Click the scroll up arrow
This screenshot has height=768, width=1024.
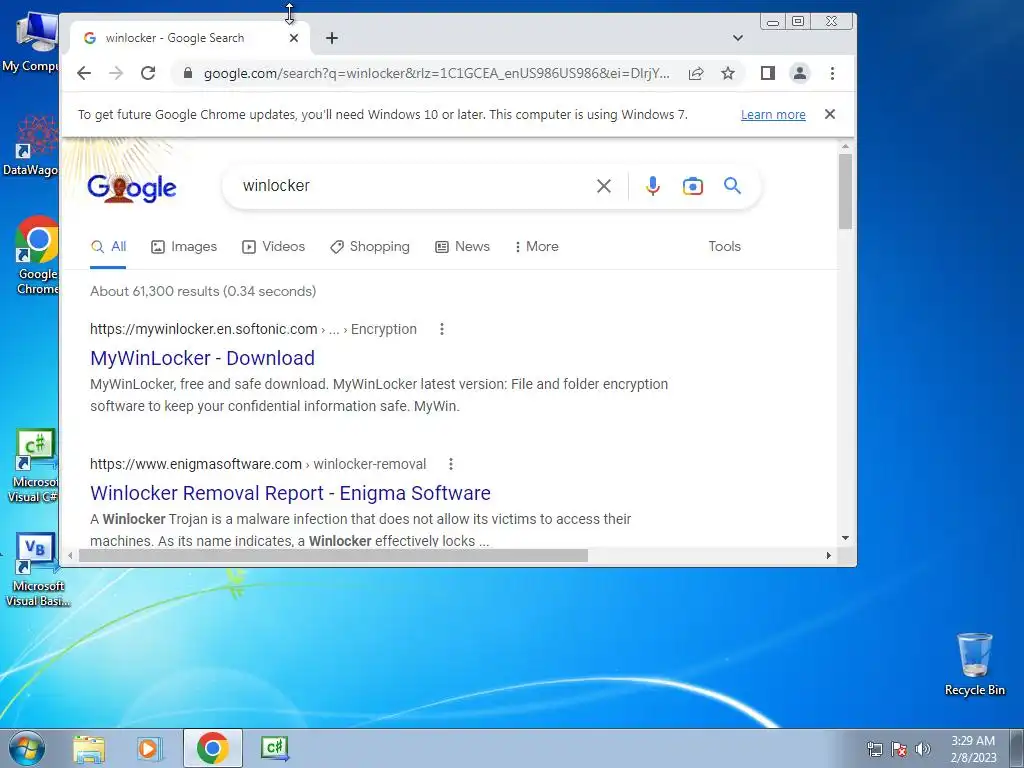846,147
